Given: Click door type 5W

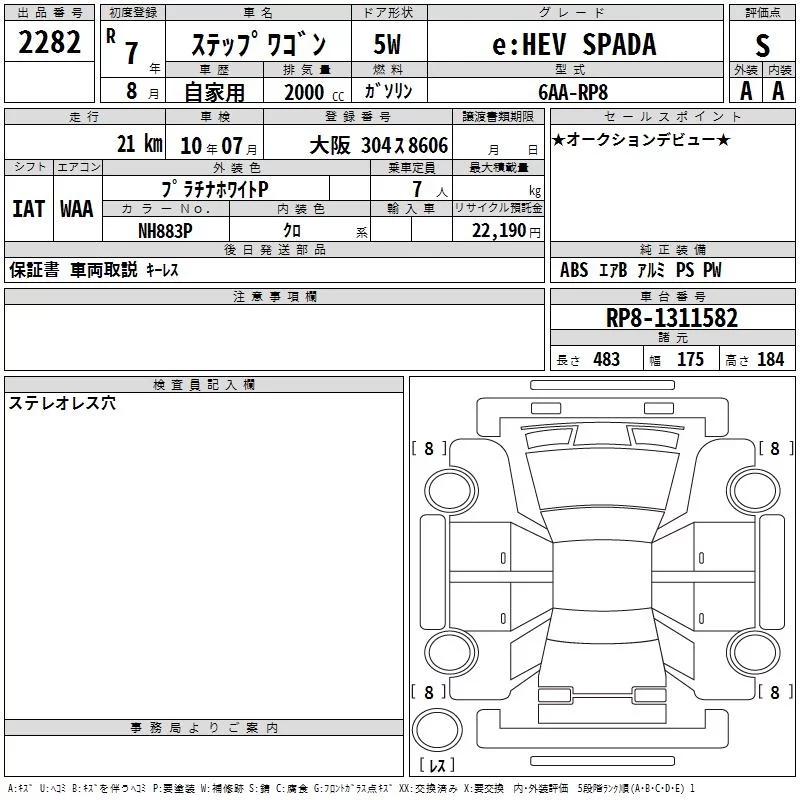Looking at the screenshot, I should (387, 44).
